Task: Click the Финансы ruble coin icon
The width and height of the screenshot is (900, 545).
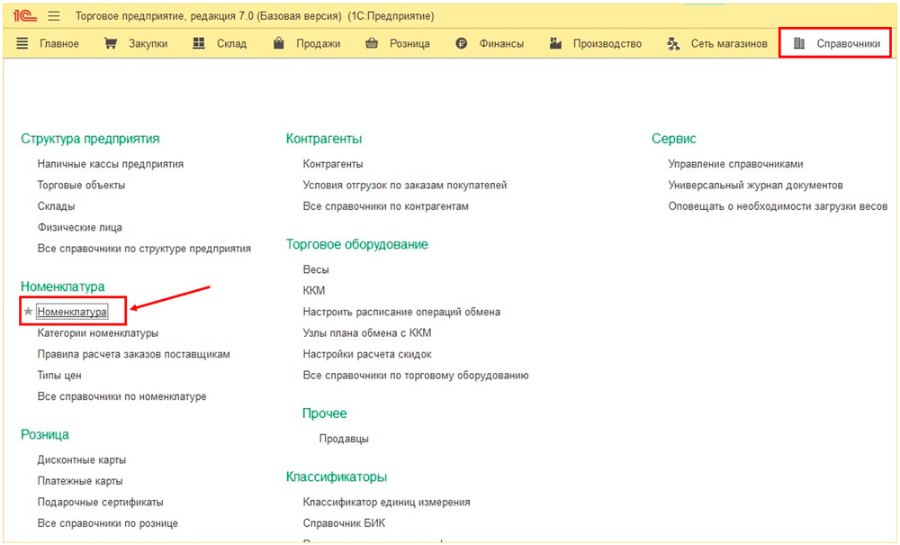Action: (x=461, y=43)
